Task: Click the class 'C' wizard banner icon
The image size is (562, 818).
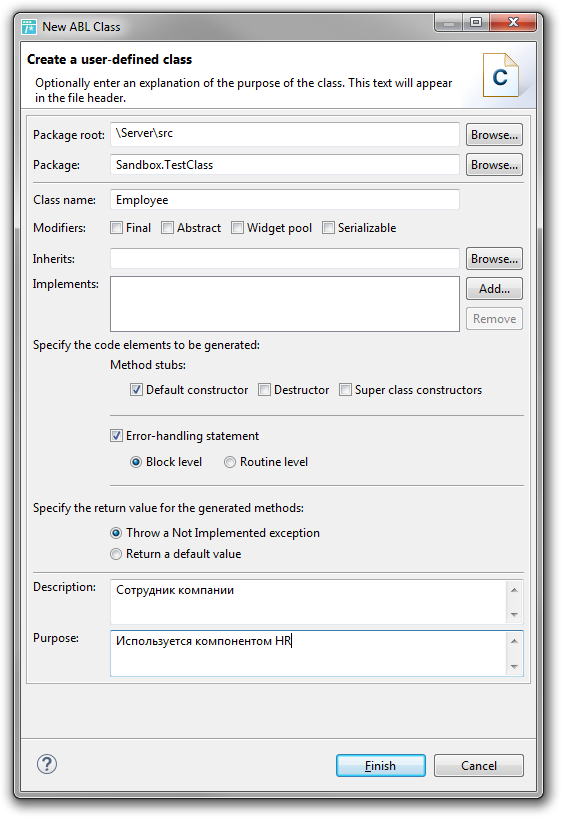Action: pos(500,75)
